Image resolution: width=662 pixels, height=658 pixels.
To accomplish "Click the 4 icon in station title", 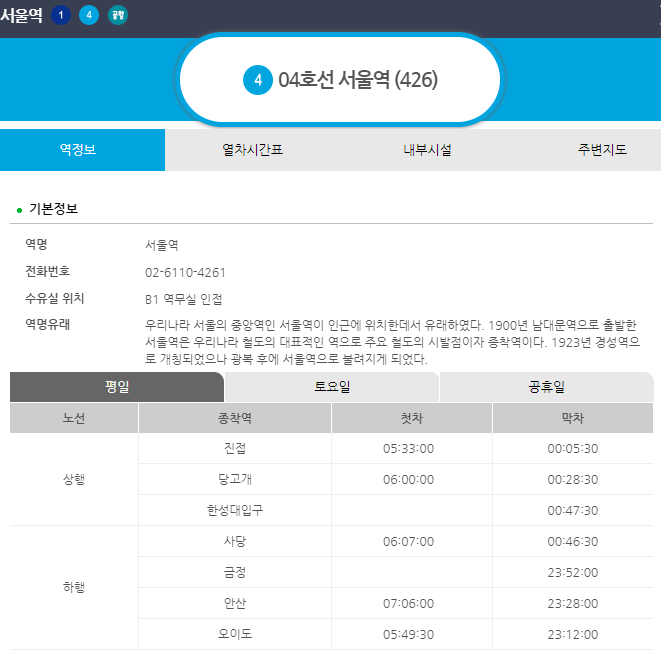I will click(x=258, y=80).
